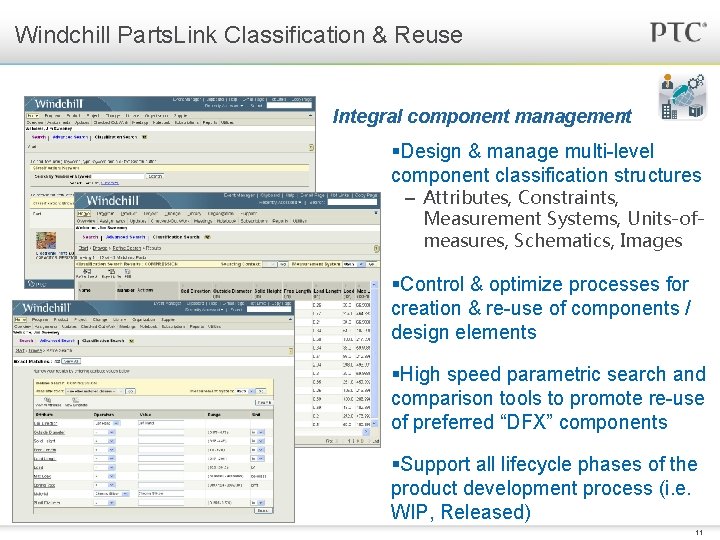This screenshot has width=720, height=540.
Task: Click value field for Outside Diameter row
Action: tap(160, 433)
